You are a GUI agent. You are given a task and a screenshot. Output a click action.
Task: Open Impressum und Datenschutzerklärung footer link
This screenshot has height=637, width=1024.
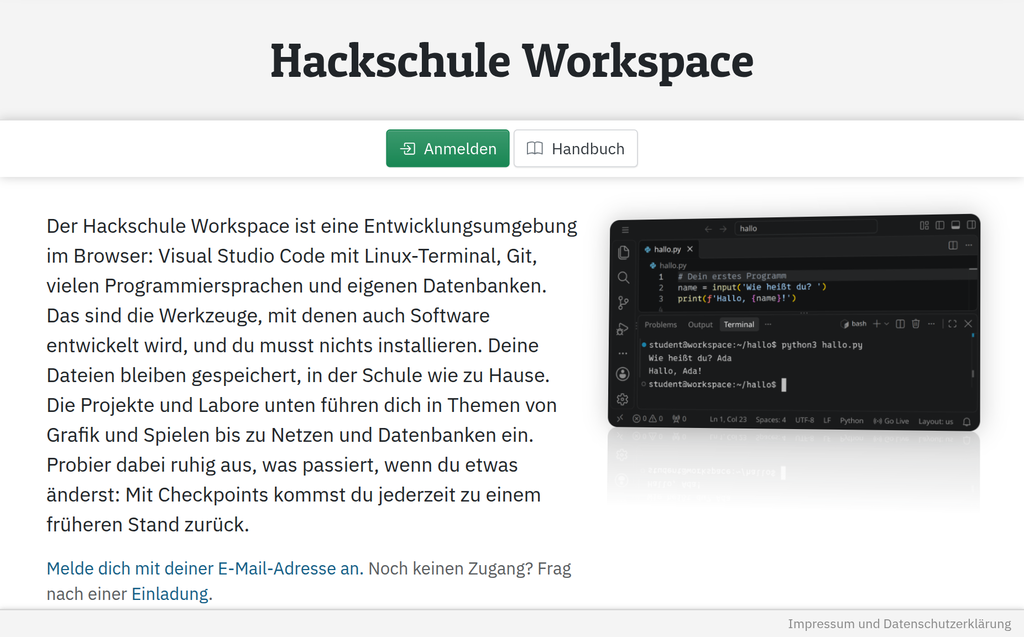click(899, 624)
